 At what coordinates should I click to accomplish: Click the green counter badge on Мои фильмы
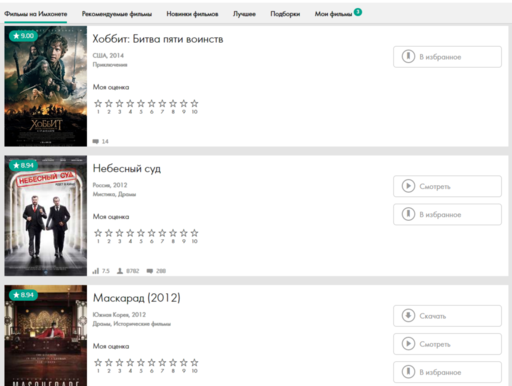pyautogui.click(x=358, y=12)
